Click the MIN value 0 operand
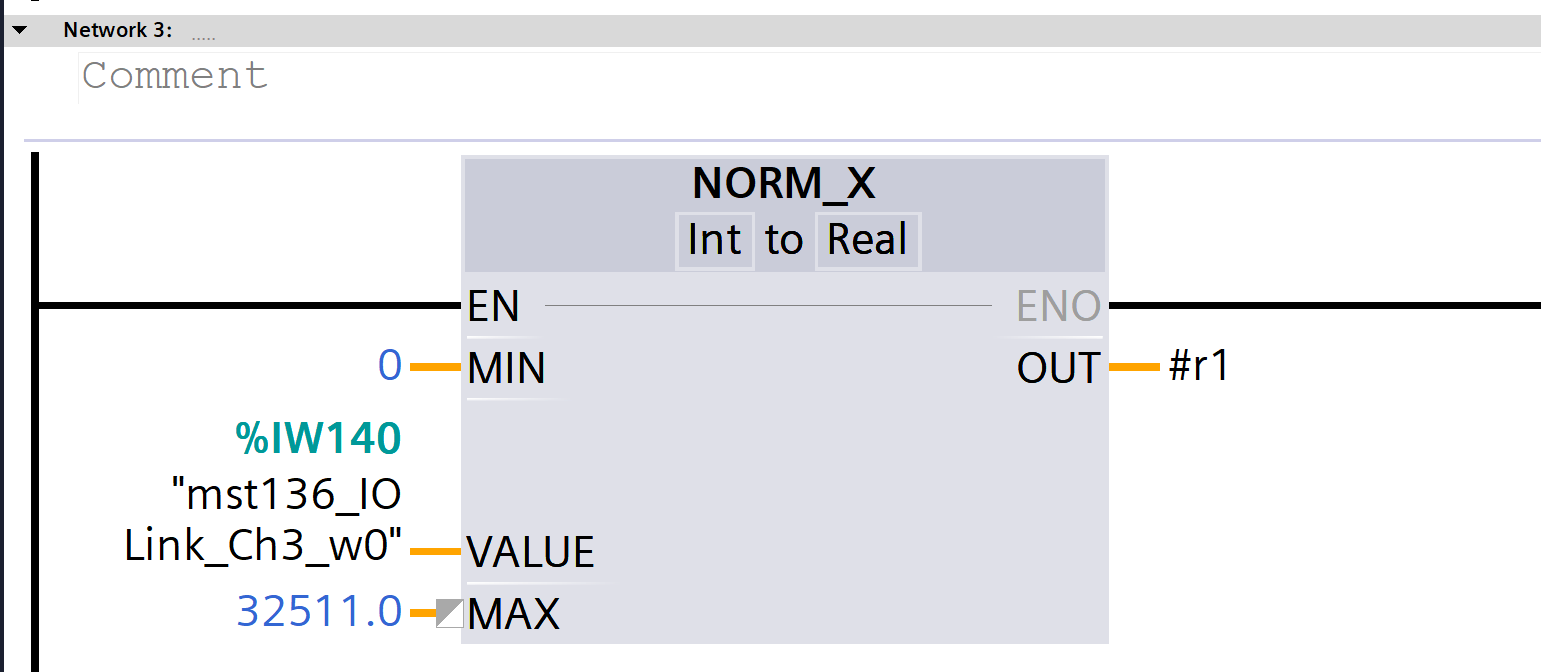The width and height of the screenshot is (1541, 672). click(x=390, y=367)
